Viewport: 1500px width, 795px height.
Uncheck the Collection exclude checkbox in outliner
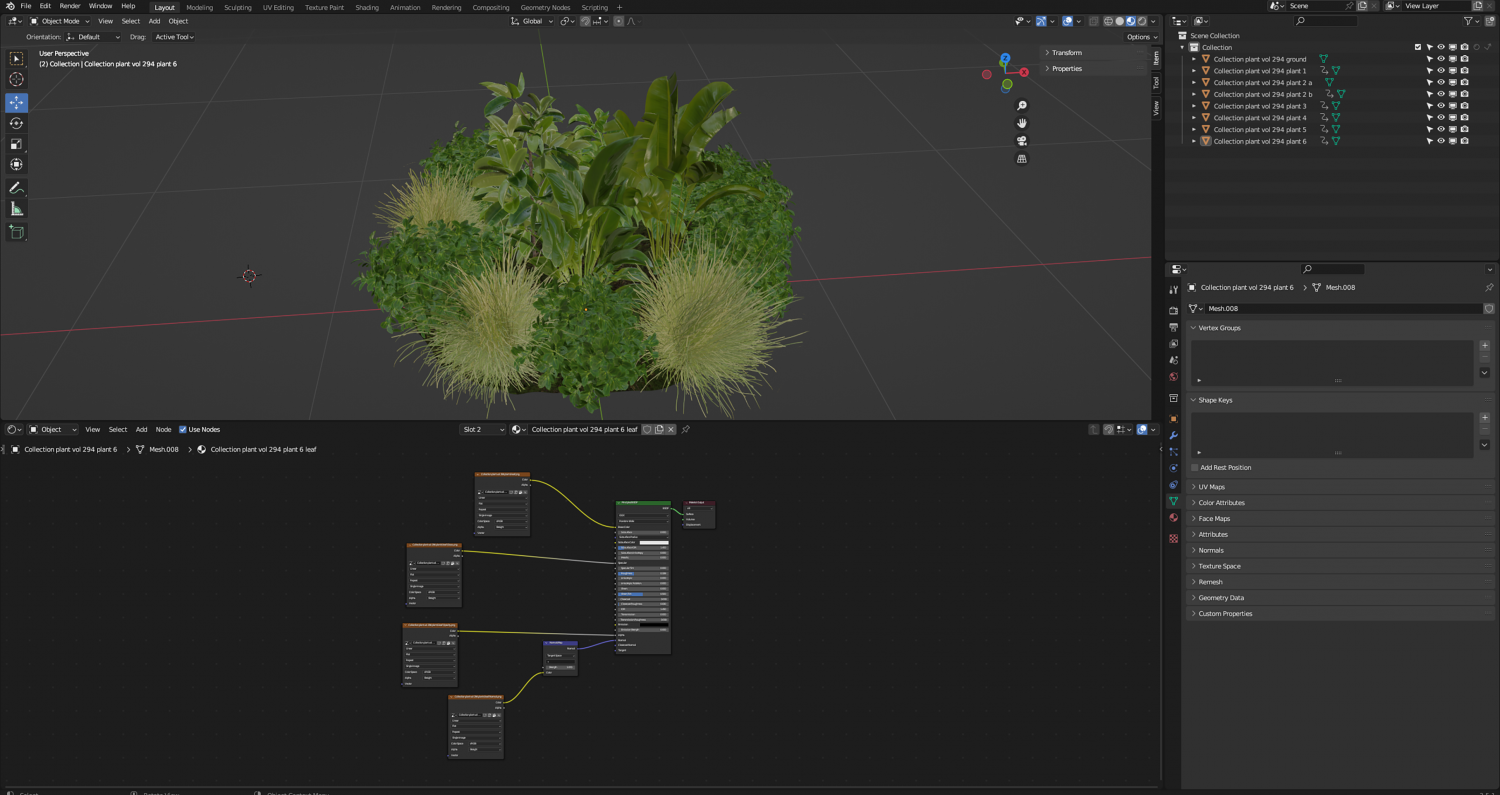1418,47
